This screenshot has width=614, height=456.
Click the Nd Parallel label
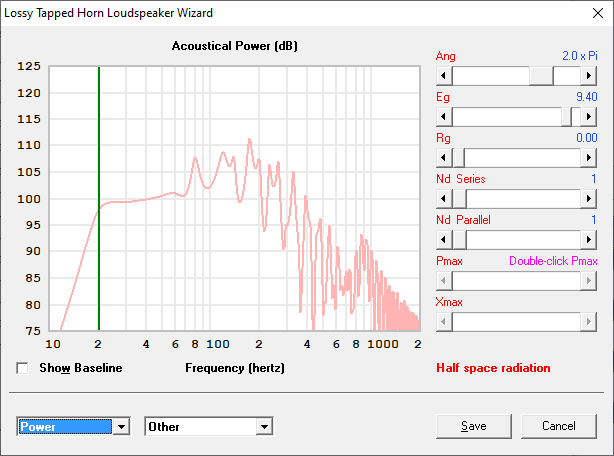(x=463, y=220)
